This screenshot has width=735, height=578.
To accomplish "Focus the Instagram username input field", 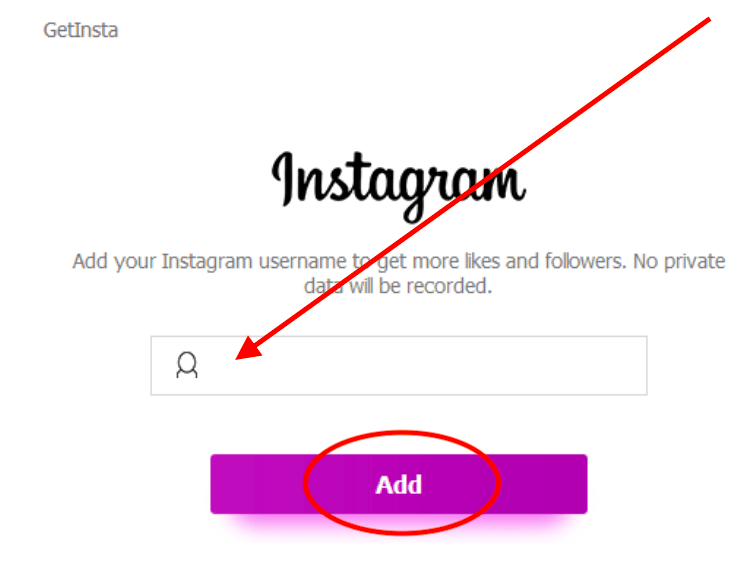I will point(398,365).
